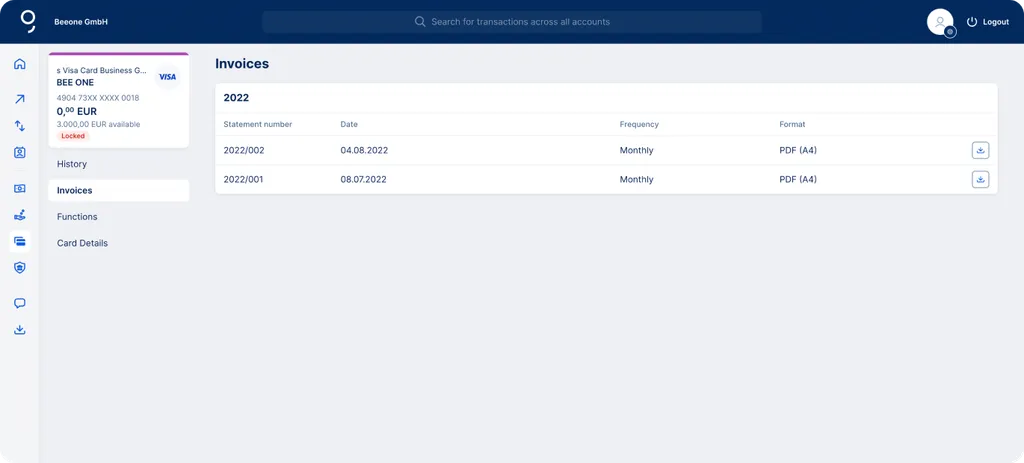Image resolution: width=1024 pixels, height=463 pixels.
Task: Click Monthly in the 2022/002 row
Action: tap(636, 150)
